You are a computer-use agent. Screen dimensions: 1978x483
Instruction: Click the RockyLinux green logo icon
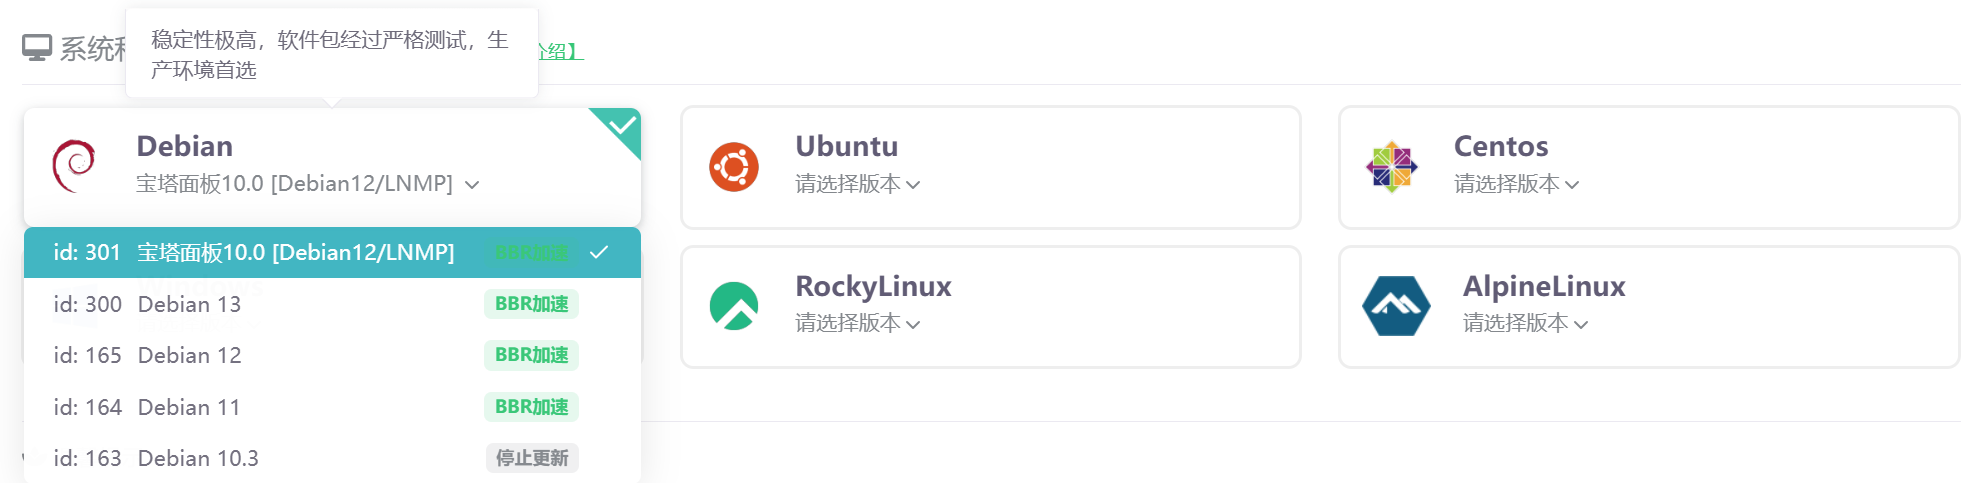(x=734, y=306)
